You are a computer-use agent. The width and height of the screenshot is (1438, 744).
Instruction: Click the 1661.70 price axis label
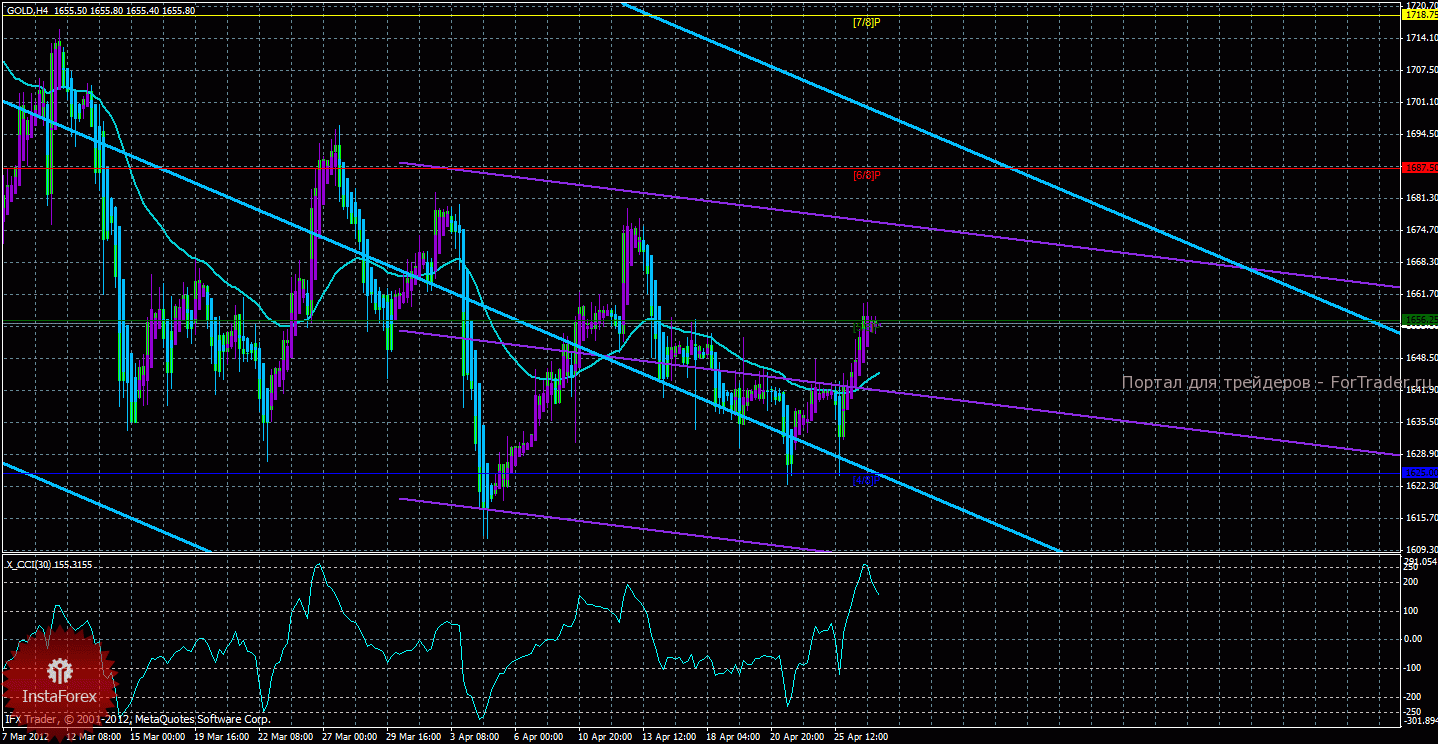tap(1420, 294)
